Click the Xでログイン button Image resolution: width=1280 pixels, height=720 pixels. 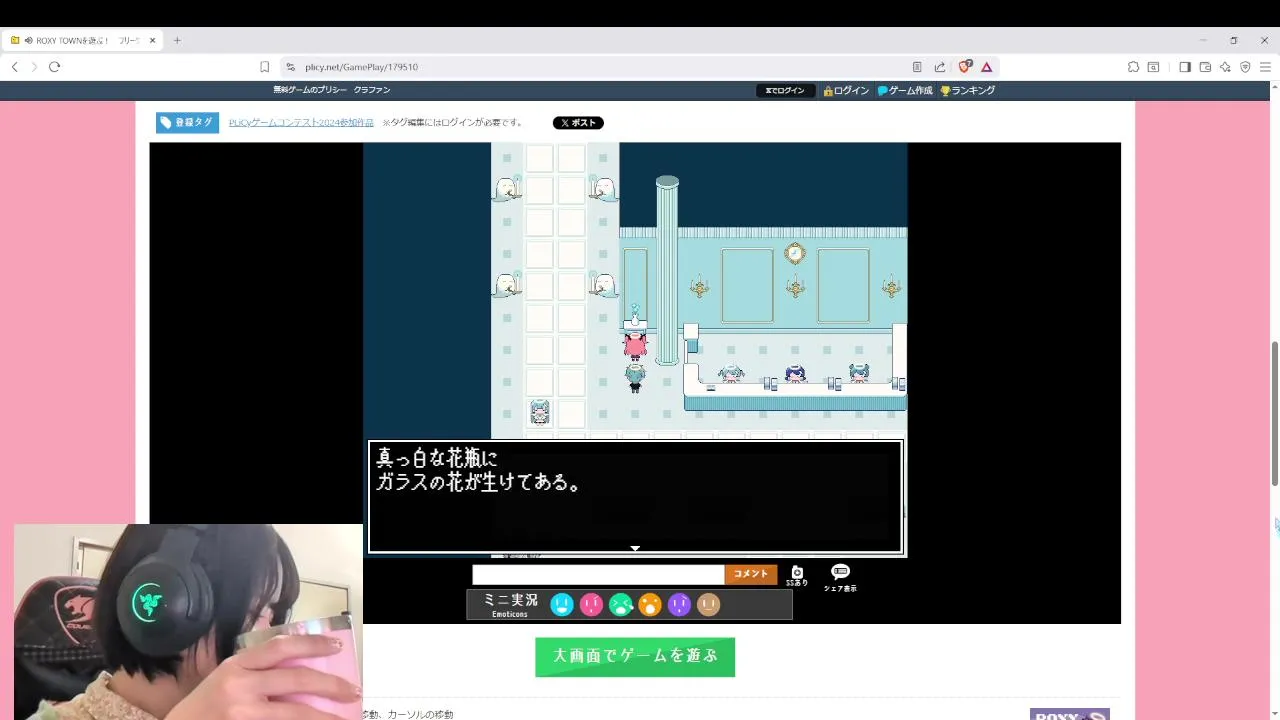pyautogui.click(x=785, y=90)
